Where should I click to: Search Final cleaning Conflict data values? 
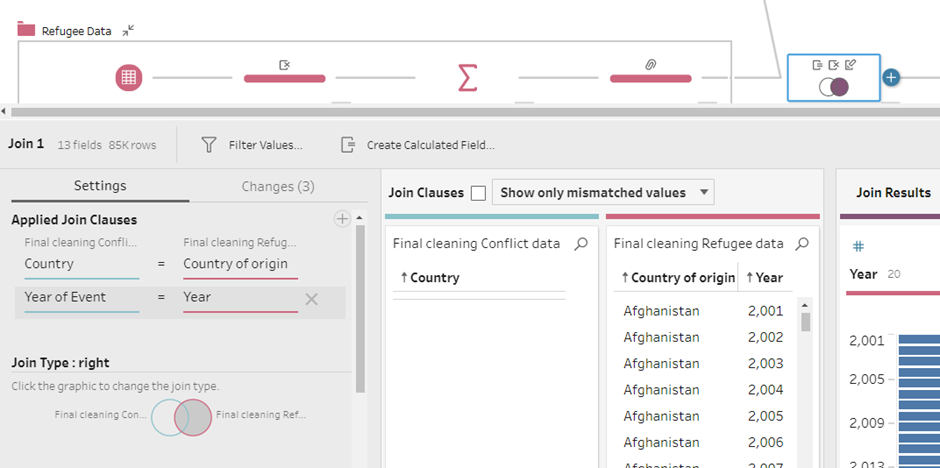click(x=581, y=243)
